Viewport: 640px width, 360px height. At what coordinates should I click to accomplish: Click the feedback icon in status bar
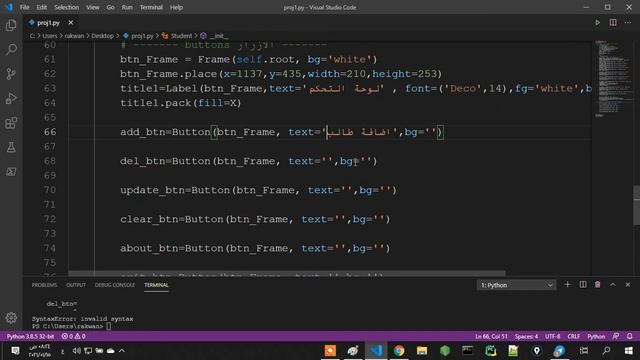[x=616, y=336]
